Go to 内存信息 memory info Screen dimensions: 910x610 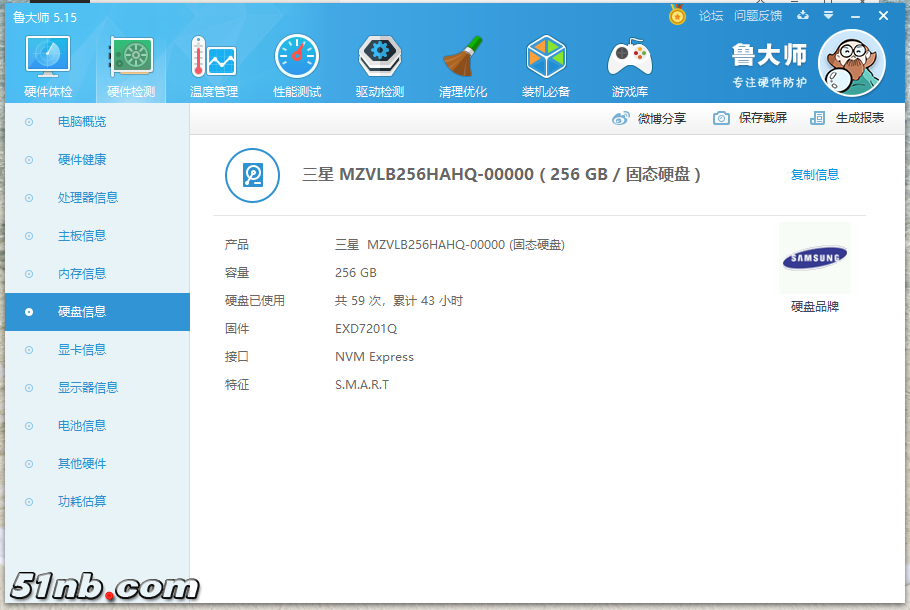pyautogui.click(x=82, y=274)
